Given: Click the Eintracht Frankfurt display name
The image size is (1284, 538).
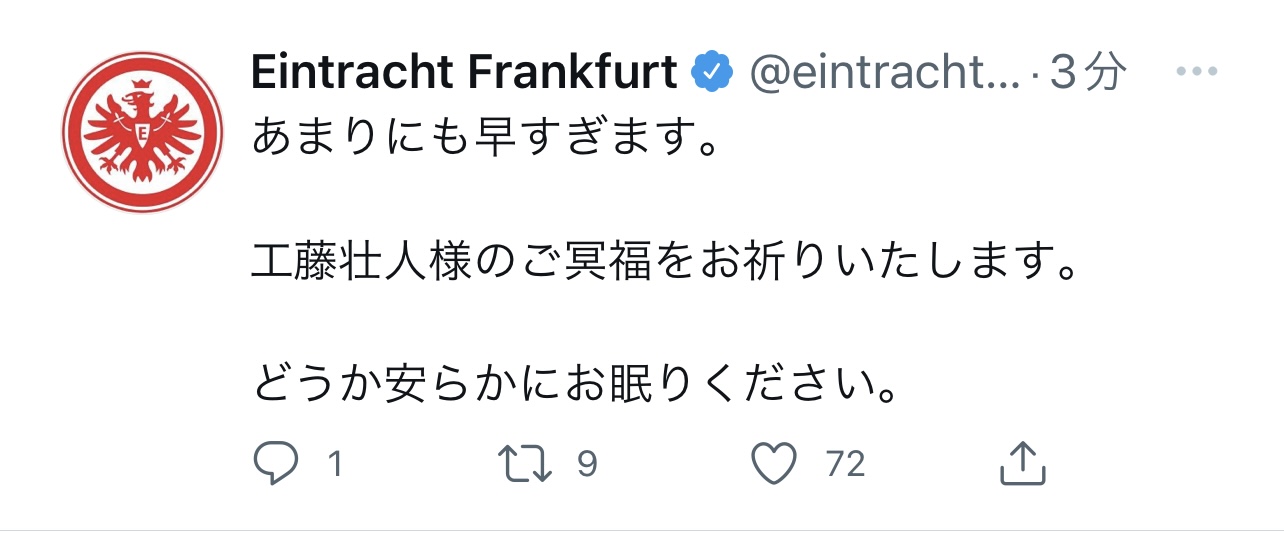Looking at the screenshot, I should click(x=464, y=73).
